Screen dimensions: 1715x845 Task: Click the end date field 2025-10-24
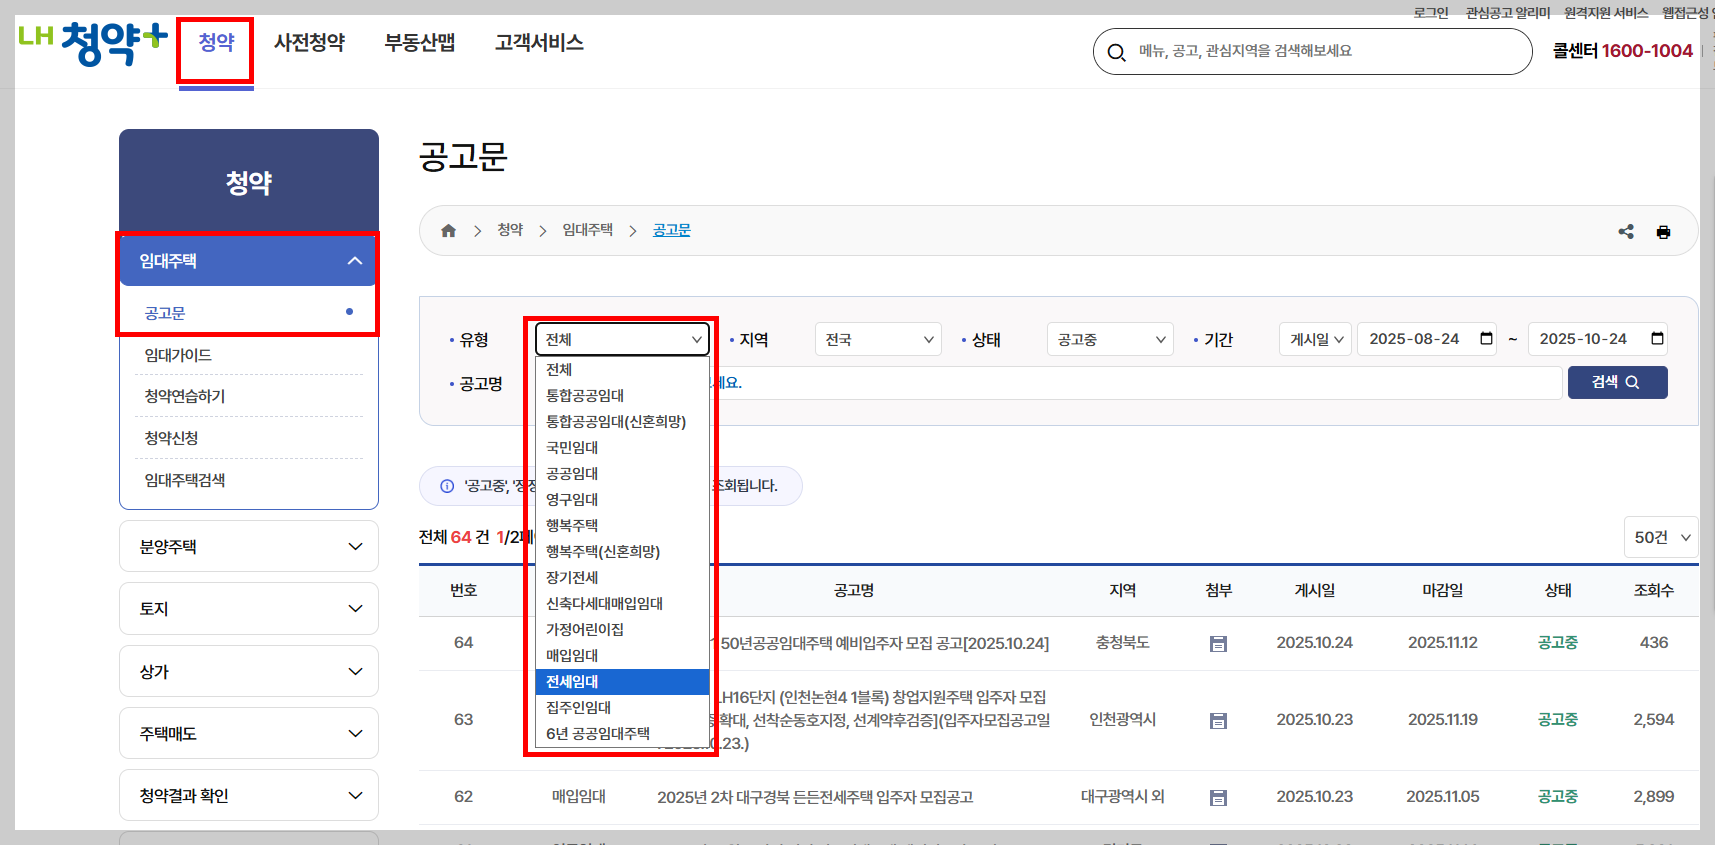pos(1598,339)
